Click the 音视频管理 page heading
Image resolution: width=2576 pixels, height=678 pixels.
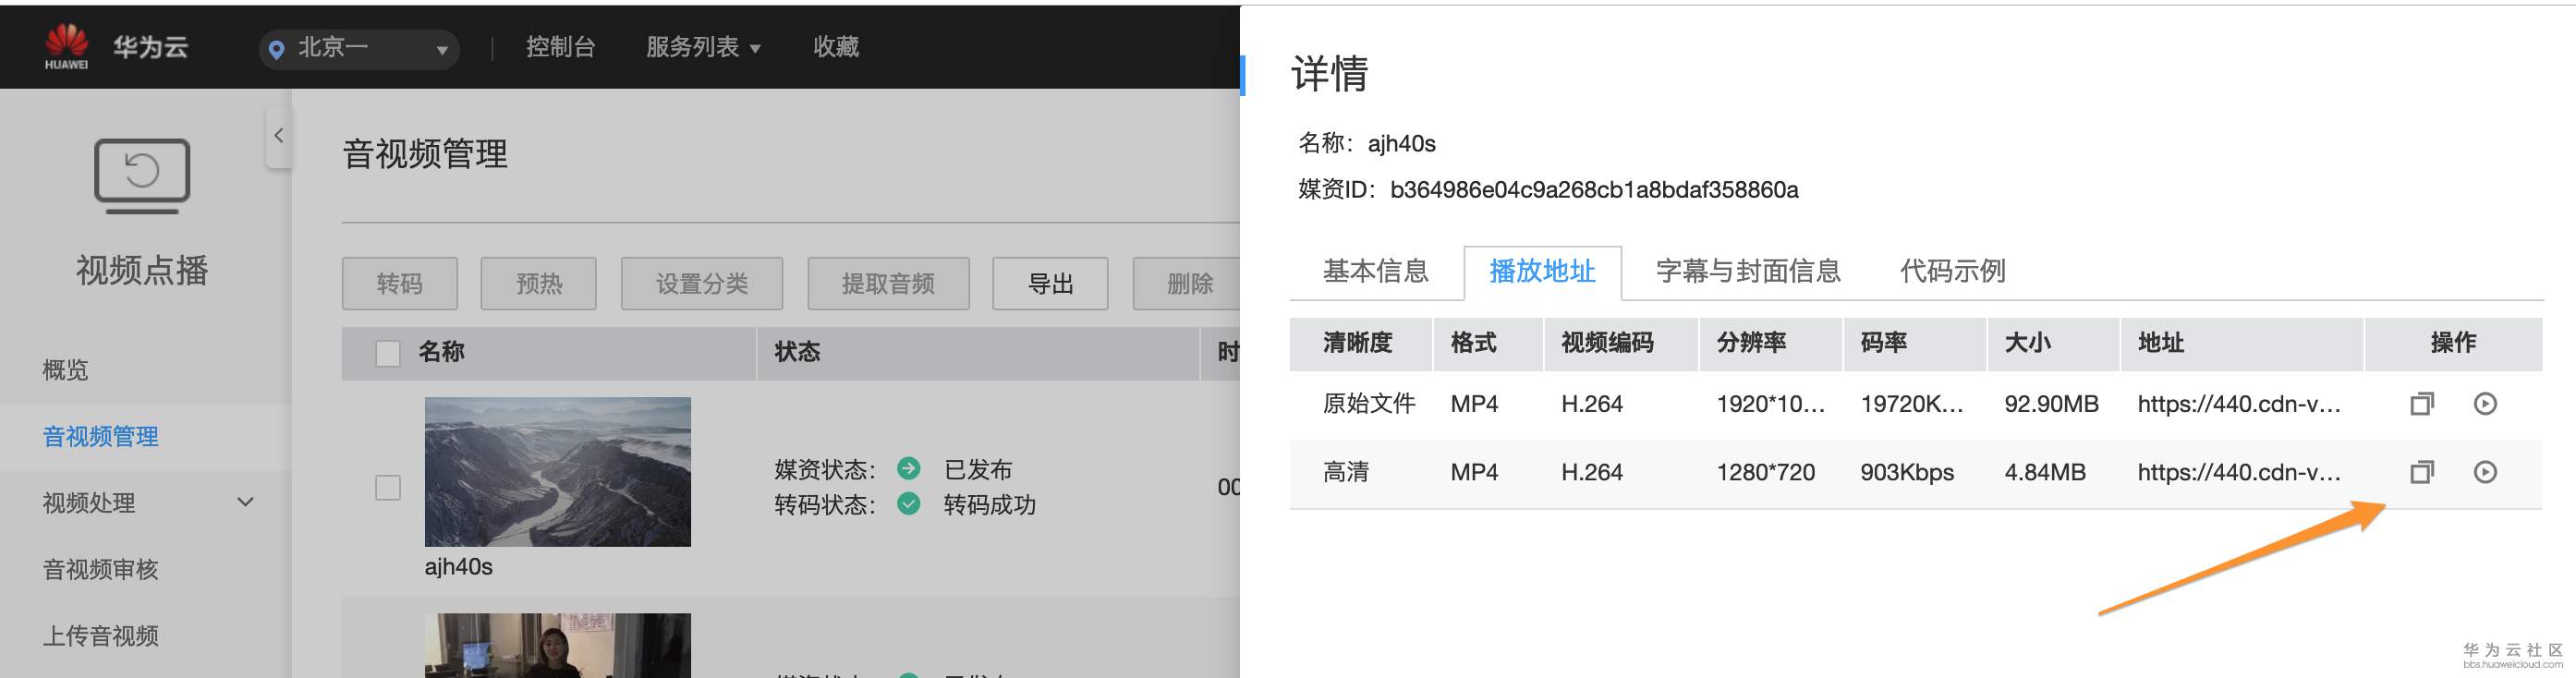tap(425, 154)
